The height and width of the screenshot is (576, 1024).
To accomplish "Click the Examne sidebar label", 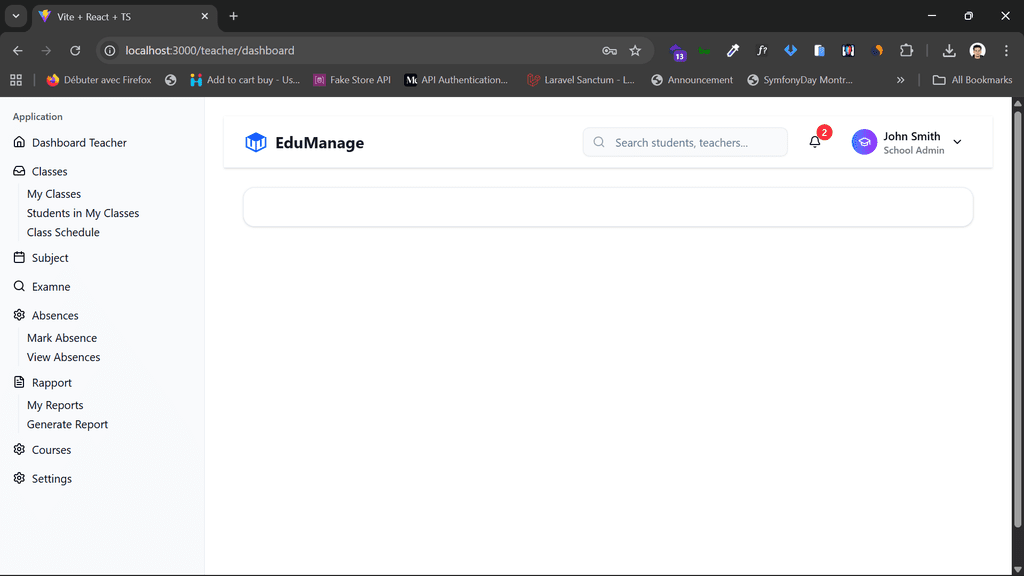I will pyautogui.click(x=51, y=287).
